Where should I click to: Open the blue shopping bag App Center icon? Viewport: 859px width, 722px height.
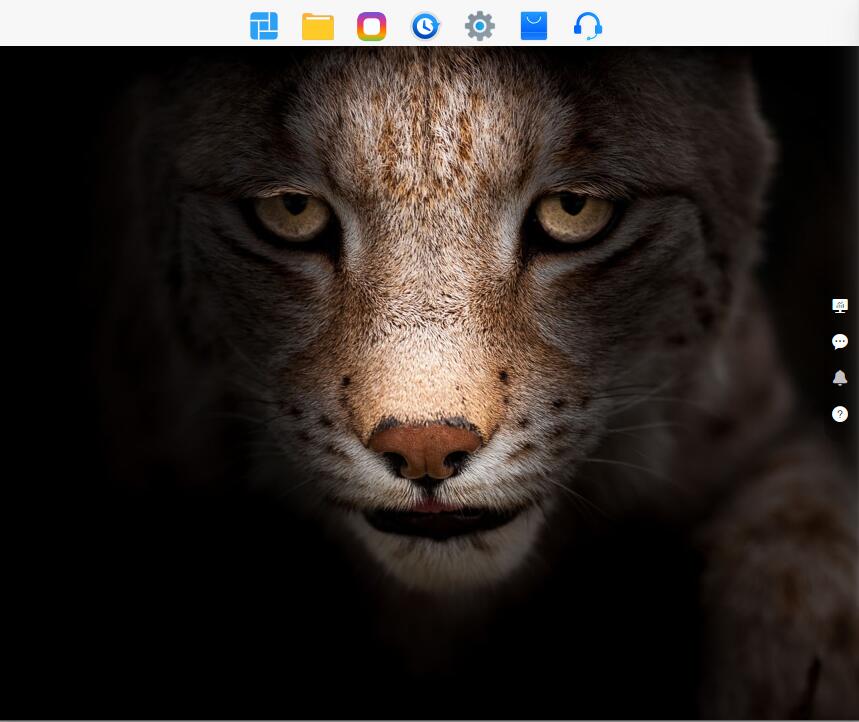point(534,26)
